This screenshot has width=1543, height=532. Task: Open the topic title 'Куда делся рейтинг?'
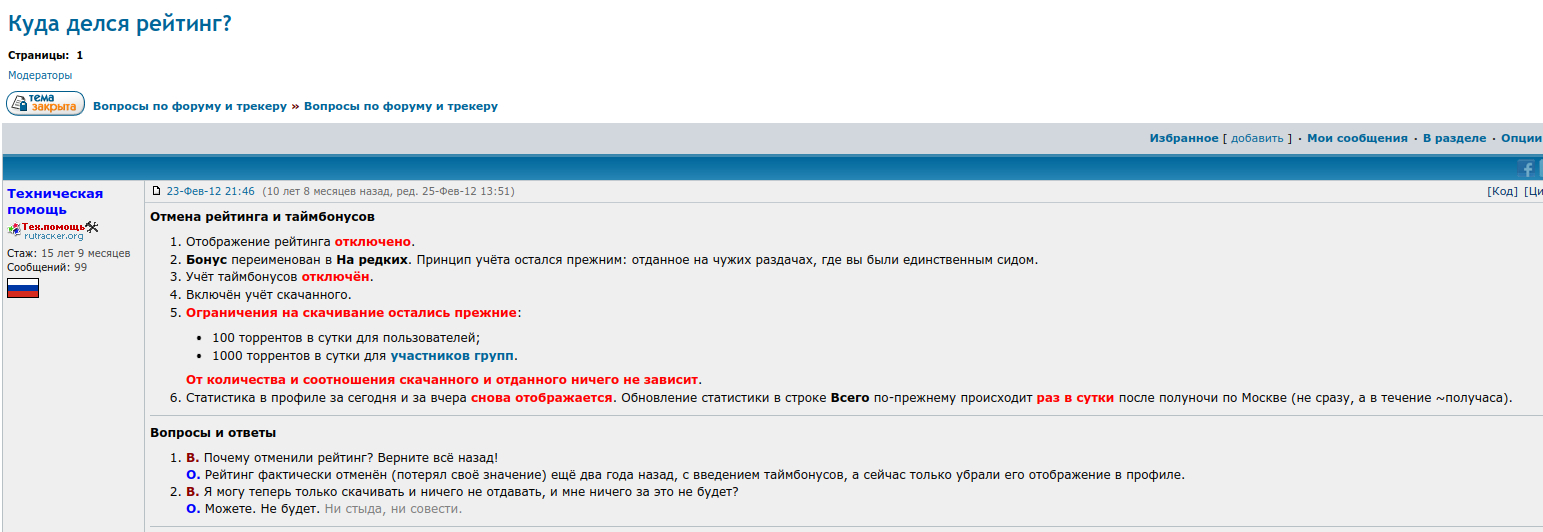click(120, 23)
